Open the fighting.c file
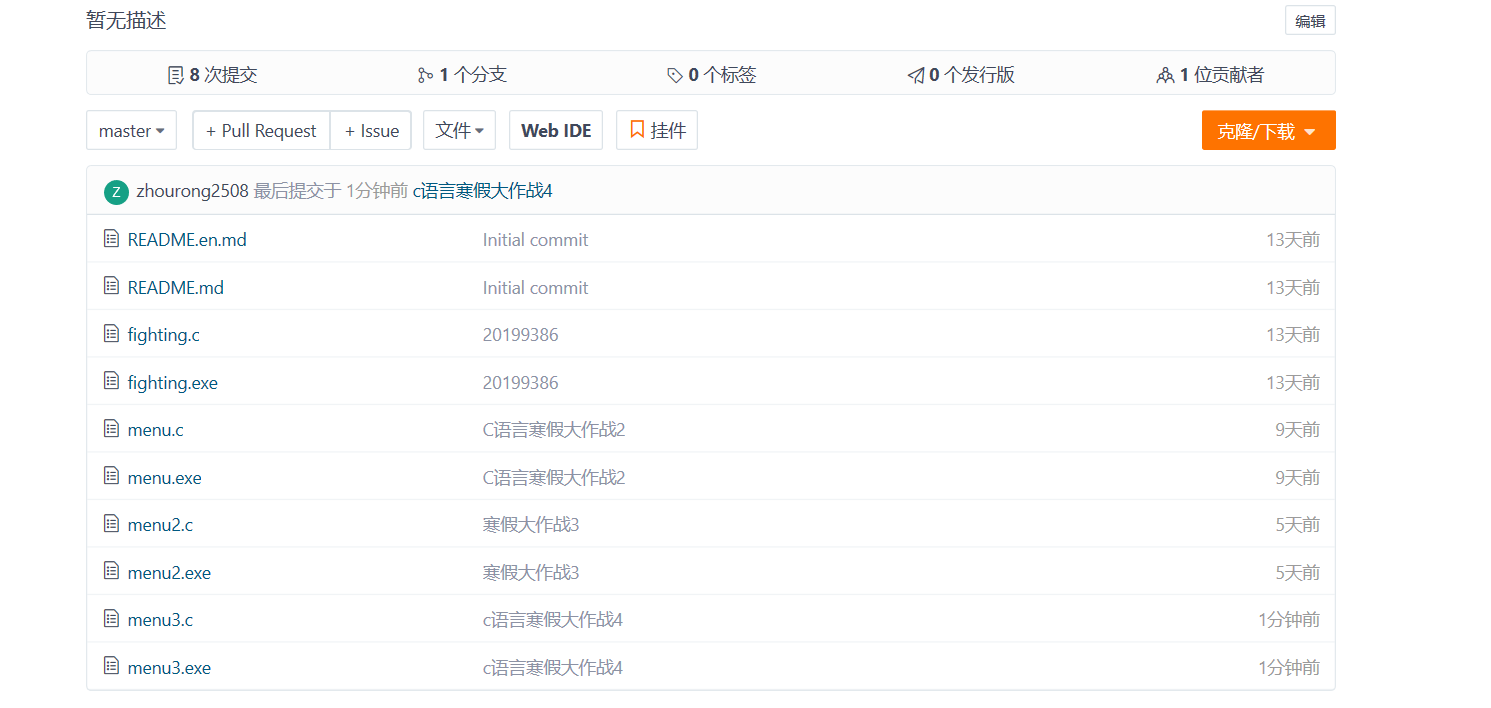The width and height of the screenshot is (1491, 708). click(x=164, y=335)
